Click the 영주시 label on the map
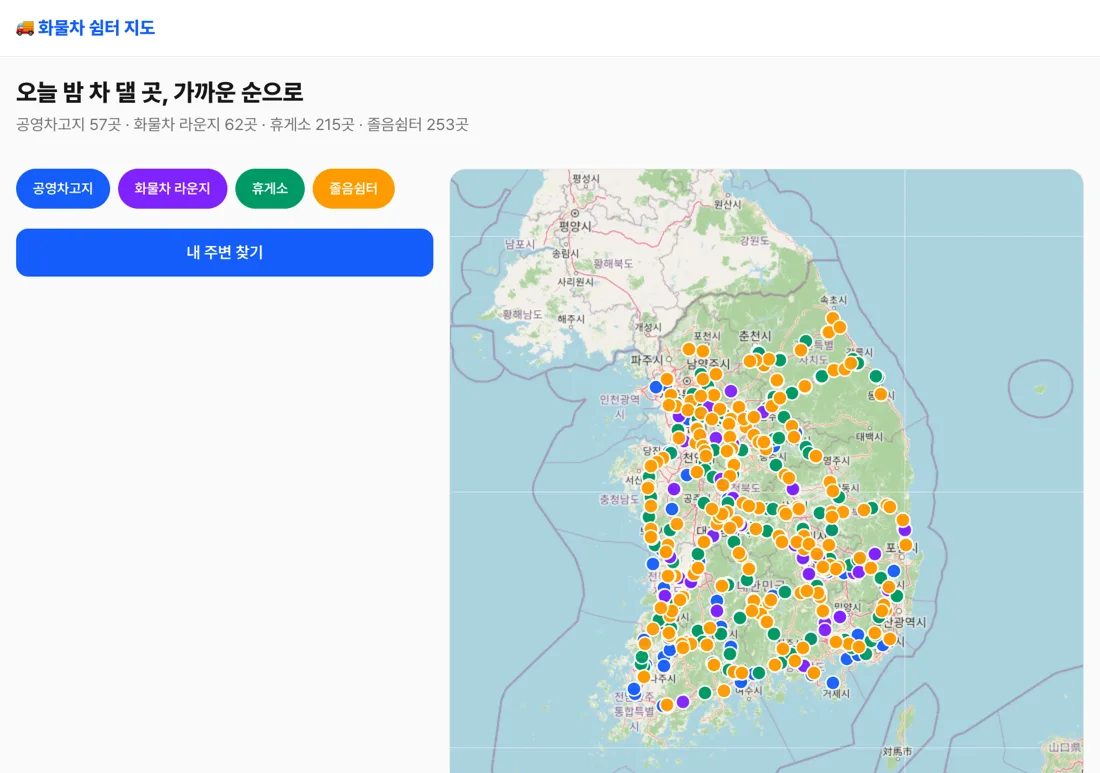The image size is (1100, 773). pos(836,461)
